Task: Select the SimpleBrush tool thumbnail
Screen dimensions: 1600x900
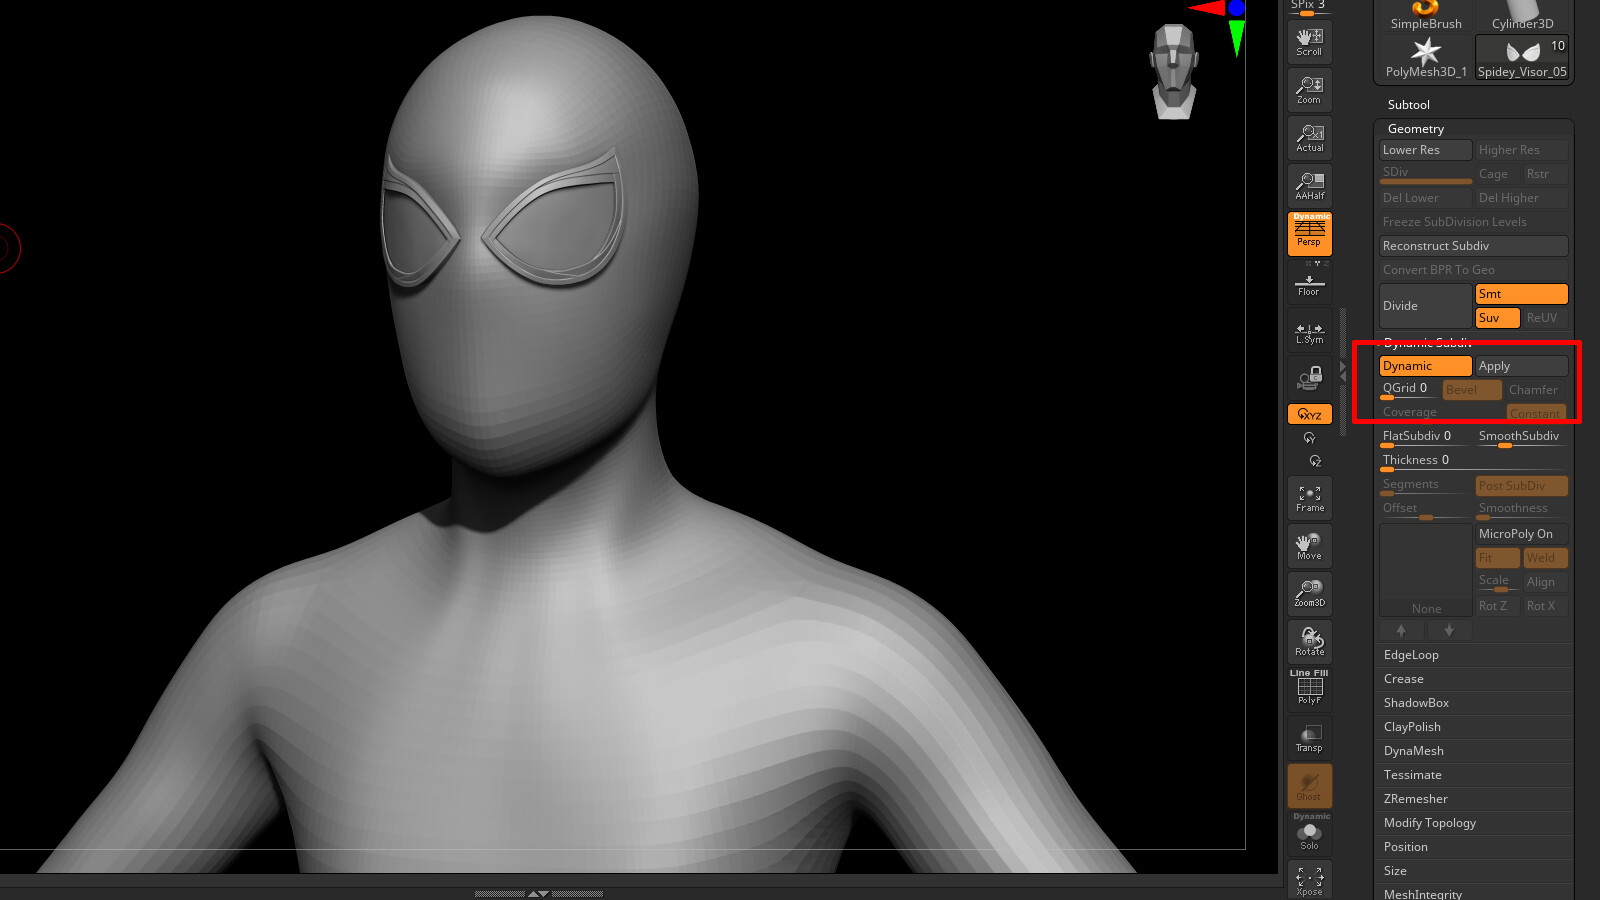Action: coord(1425,16)
